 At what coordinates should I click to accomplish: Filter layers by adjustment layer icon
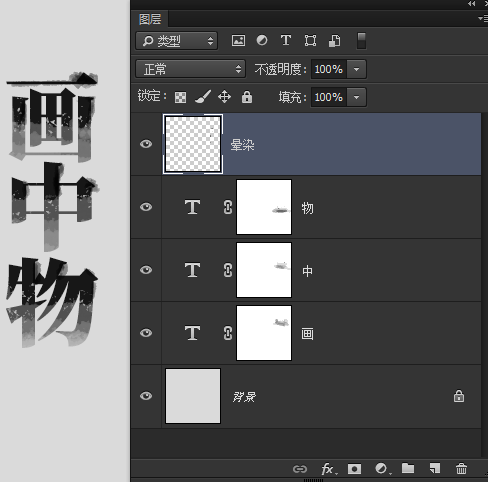pyautogui.click(x=262, y=40)
